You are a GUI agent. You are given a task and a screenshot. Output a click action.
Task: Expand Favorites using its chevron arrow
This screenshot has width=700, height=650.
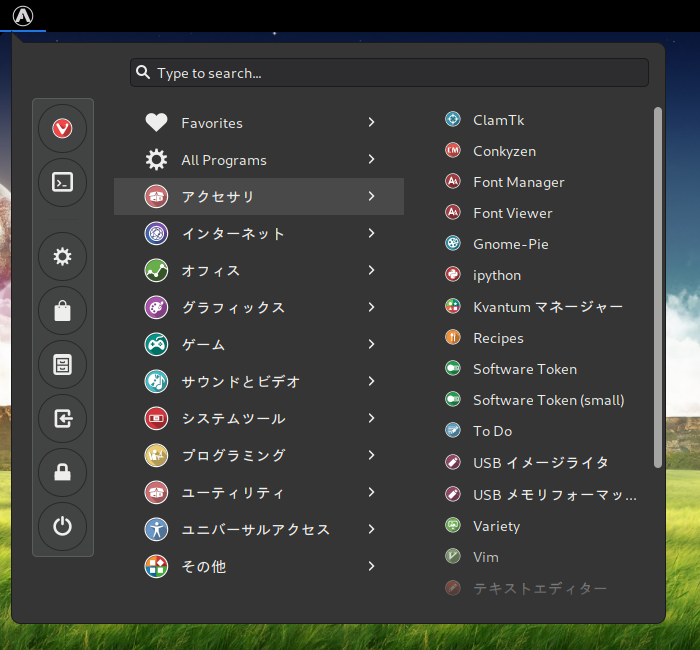click(371, 122)
